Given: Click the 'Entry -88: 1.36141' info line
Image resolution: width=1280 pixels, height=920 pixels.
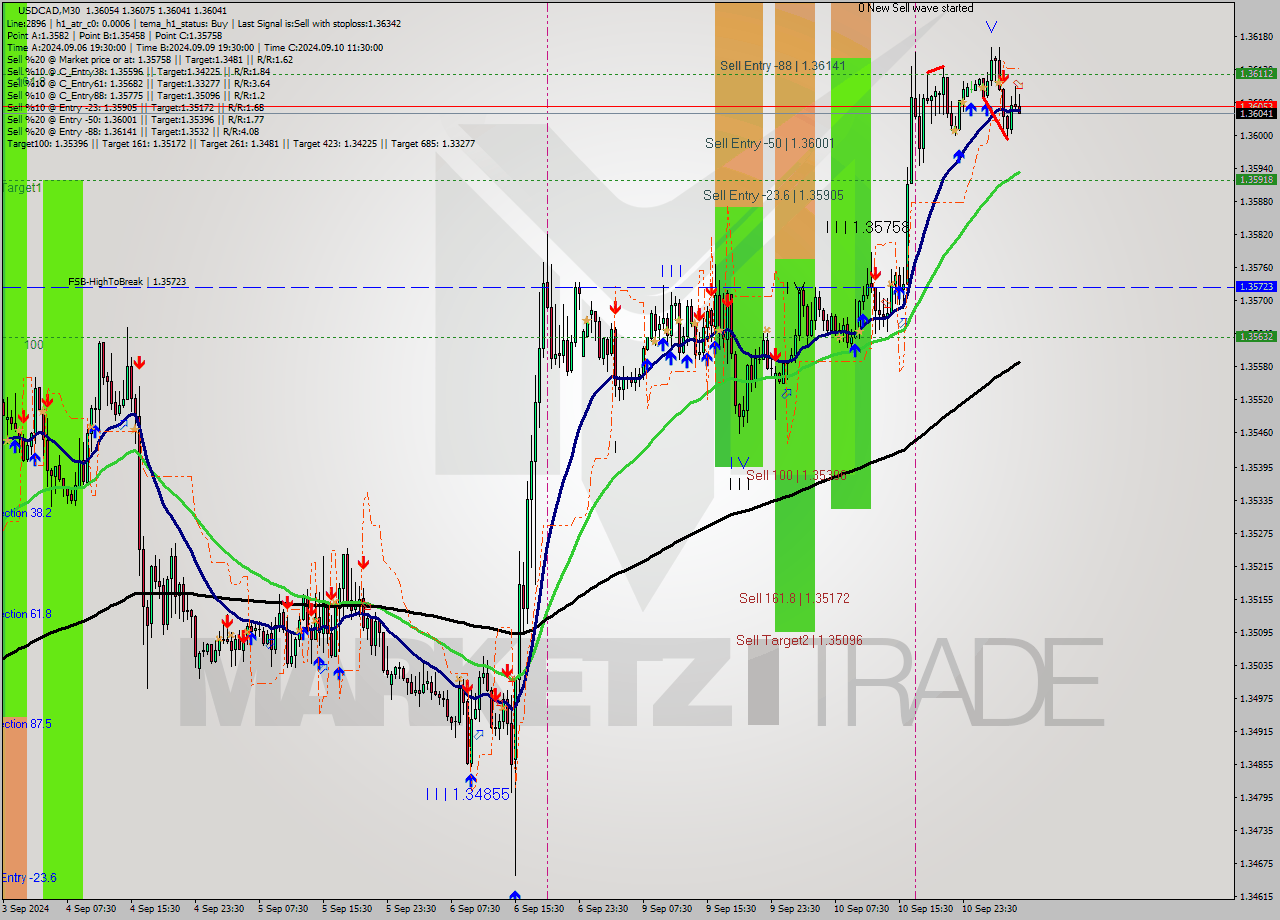Looking at the screenshot, I should click(x=132, y=131).
